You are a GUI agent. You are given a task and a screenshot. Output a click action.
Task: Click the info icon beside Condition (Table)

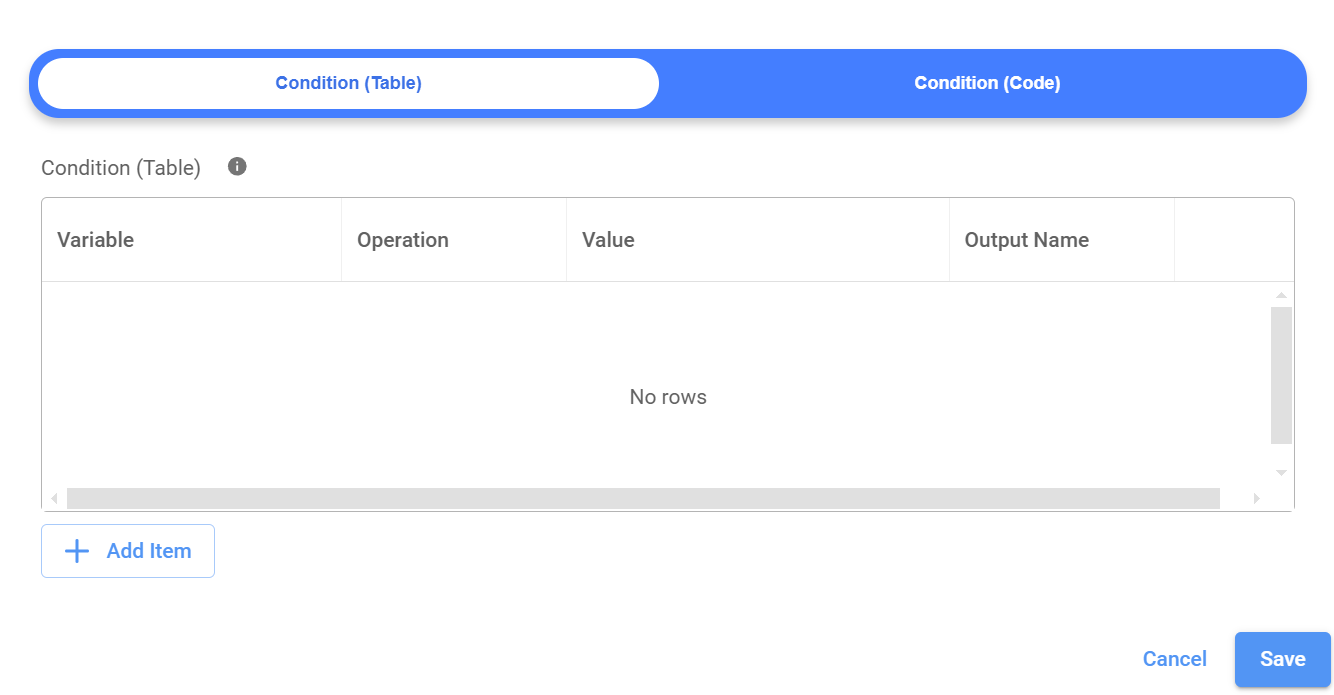coord(237,167)
